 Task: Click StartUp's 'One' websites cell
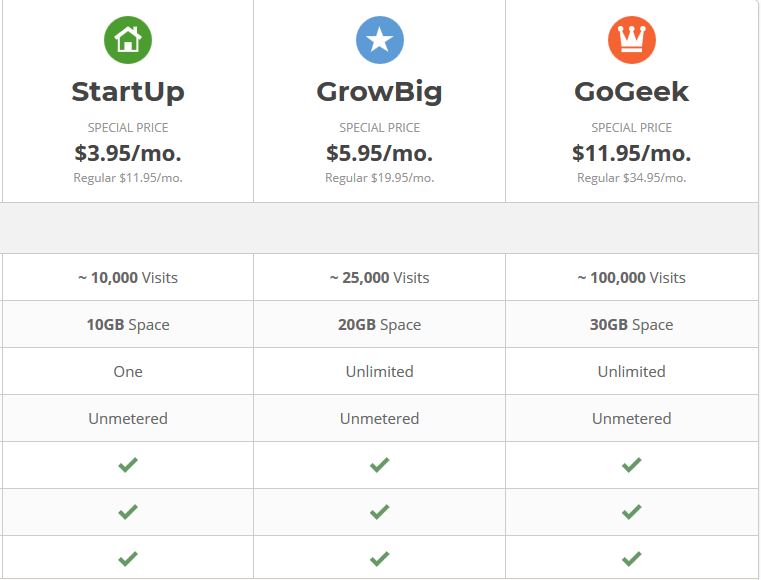point(128,372)
